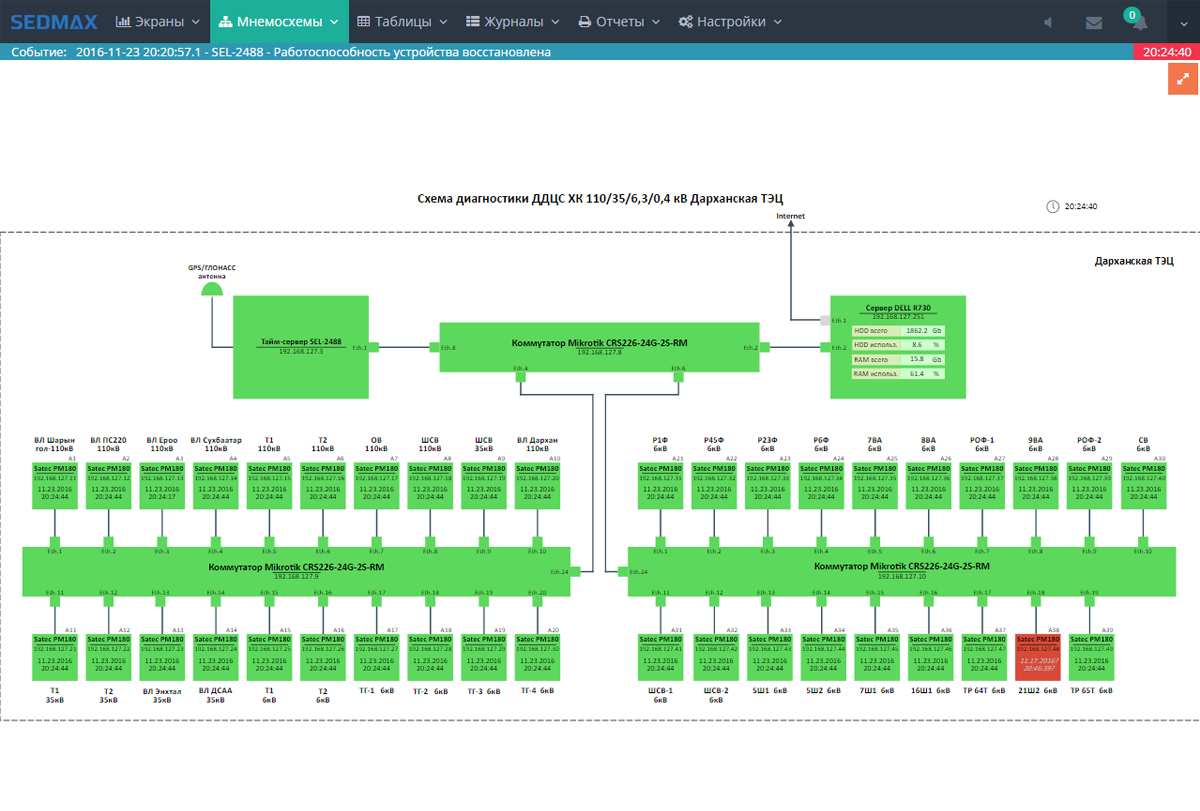Open notifications bell with 0 badge
Image resolution: width=1200 pixels, height=811 pixels.
pyautogui.click(x=1138, y=22)
